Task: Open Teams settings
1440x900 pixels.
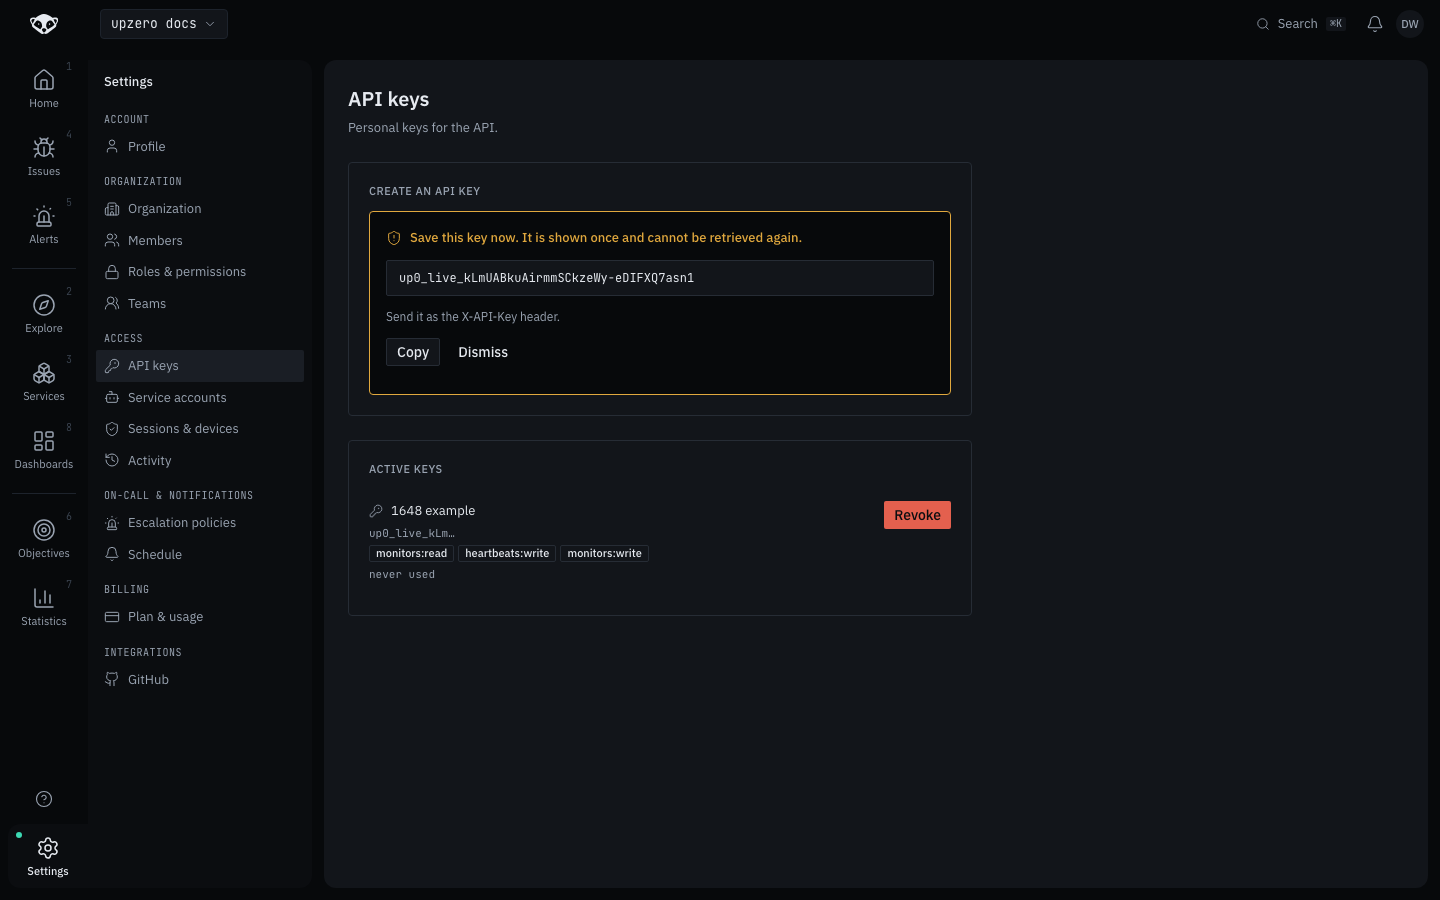Action: (200, 304)
